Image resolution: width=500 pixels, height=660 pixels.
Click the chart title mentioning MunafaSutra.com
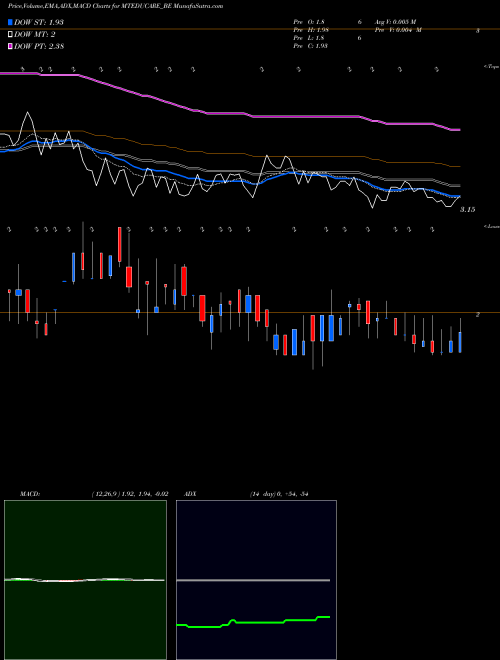click(x=115, y=6)
